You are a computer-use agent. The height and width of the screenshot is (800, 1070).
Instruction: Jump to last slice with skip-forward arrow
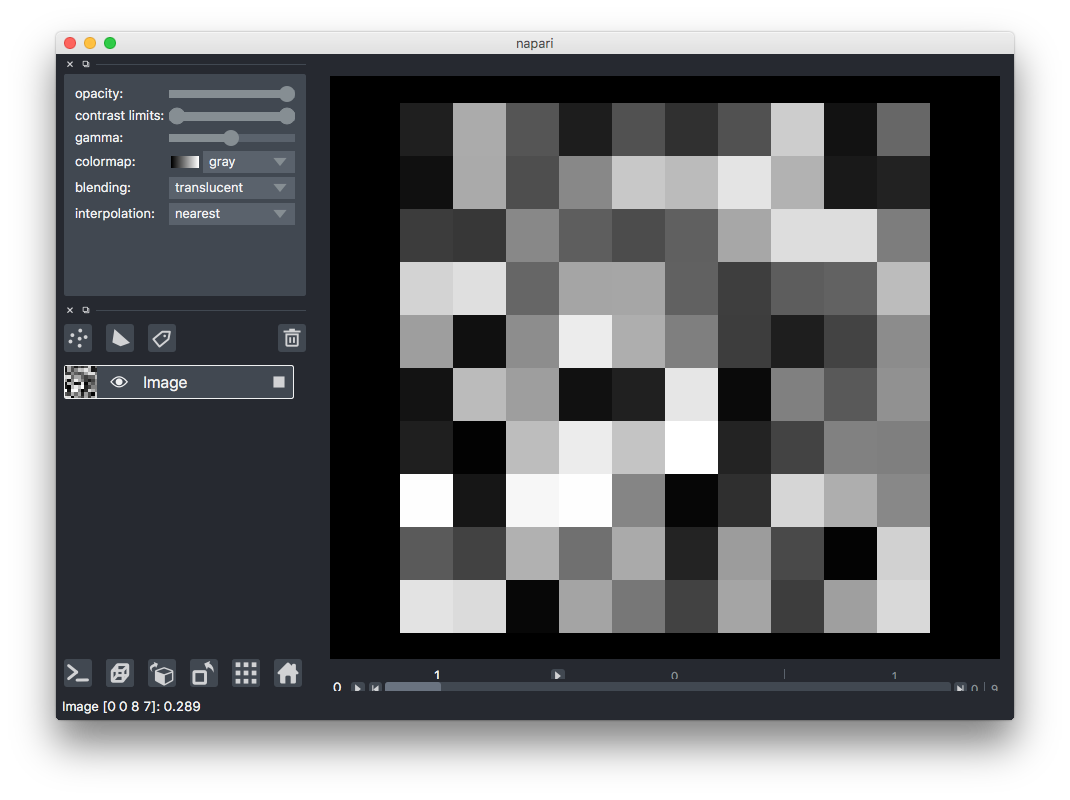pyautogui.click(x=960, y=687)
